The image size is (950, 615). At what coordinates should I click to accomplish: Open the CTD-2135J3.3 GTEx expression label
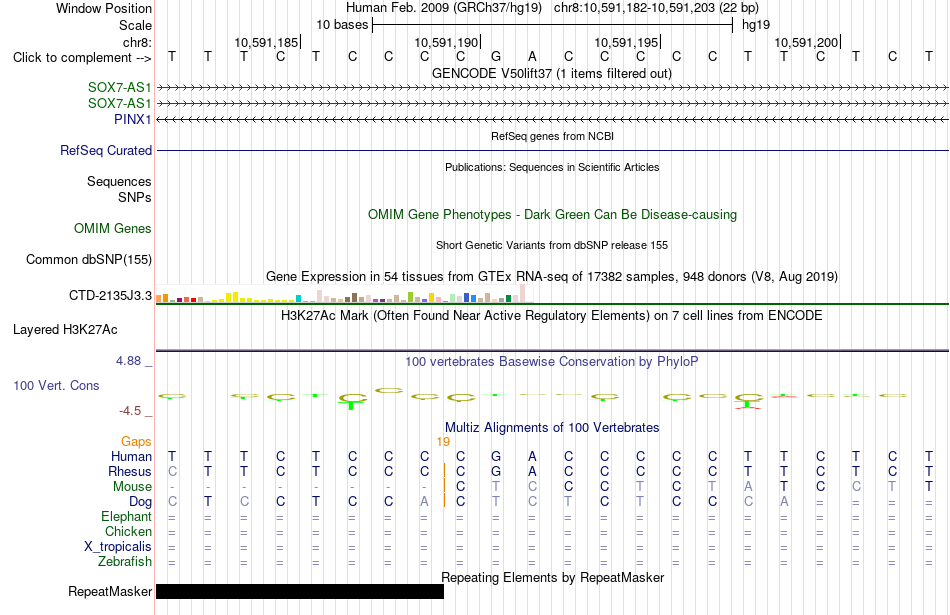coord(110,296)
